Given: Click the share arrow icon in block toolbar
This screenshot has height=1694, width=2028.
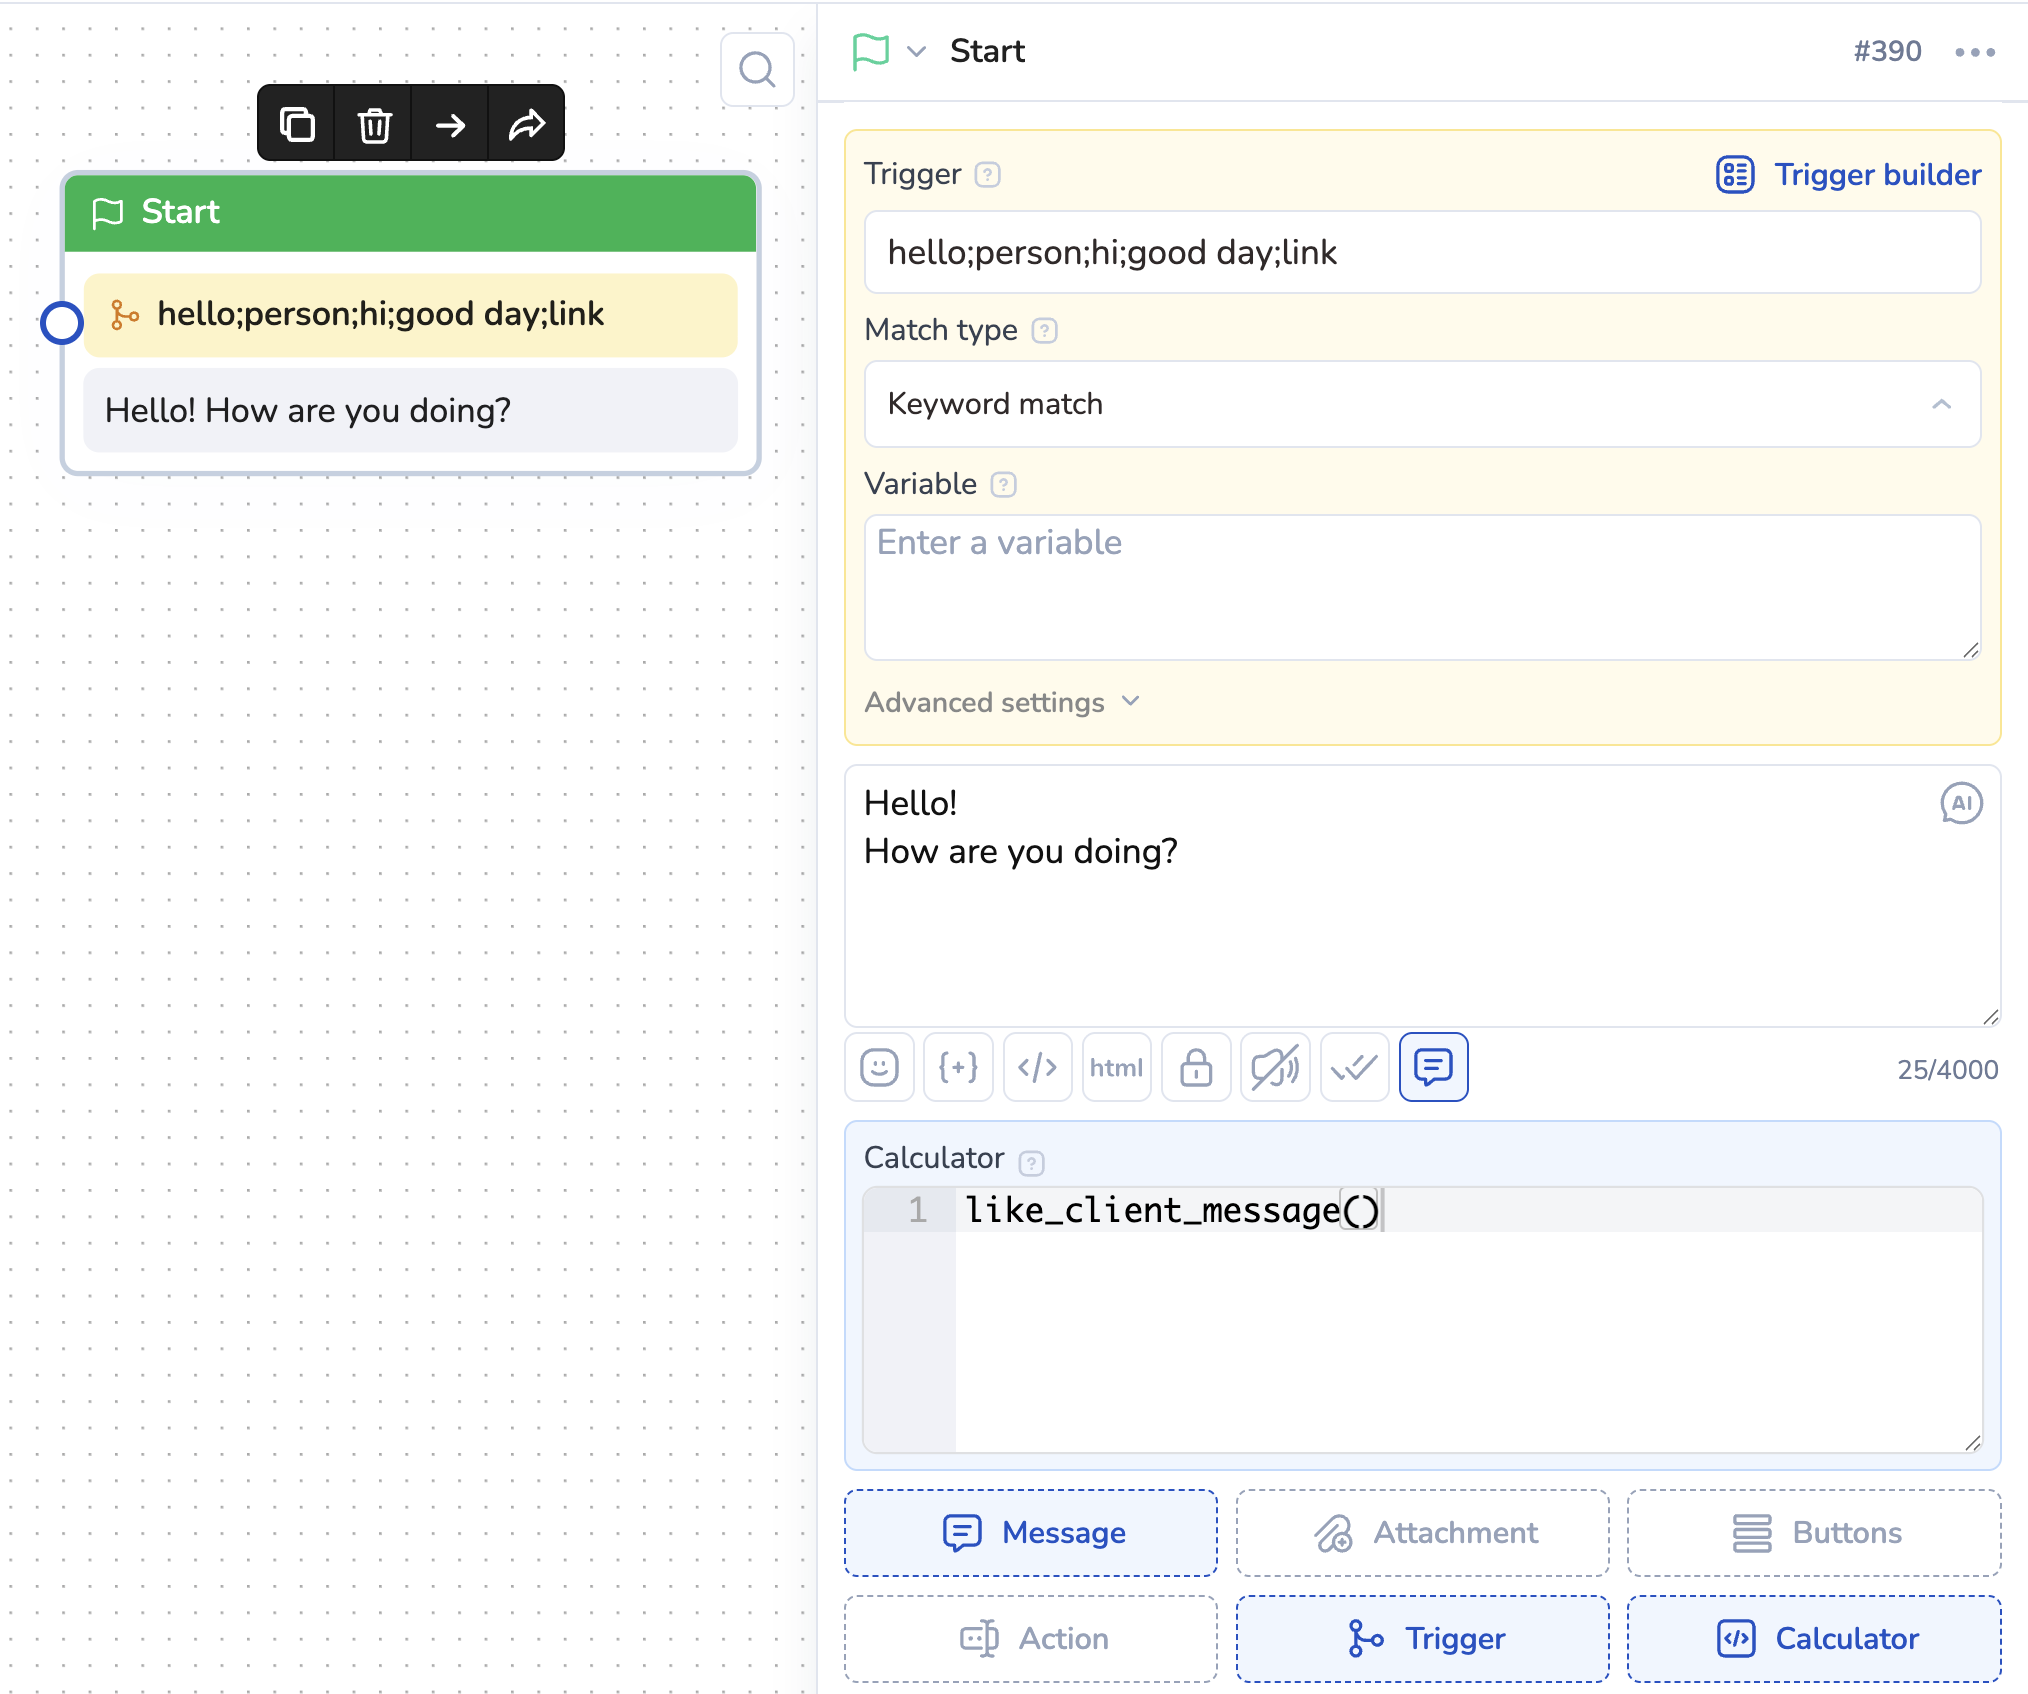Looking at the screenshot, I should pyautogui.click(x=527, y=125).
